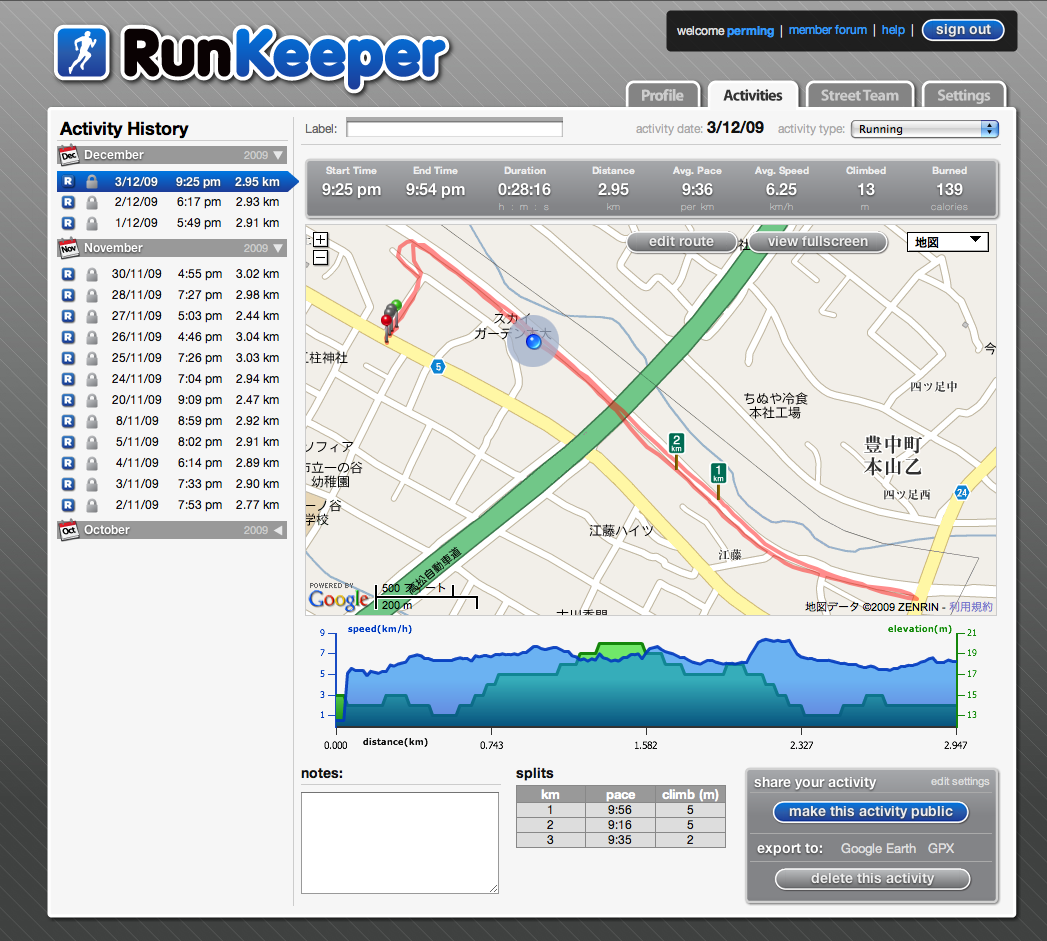Collapse the December 2009 section
Viewport: 1047px width, 941px height.
[x=278, y=155]
